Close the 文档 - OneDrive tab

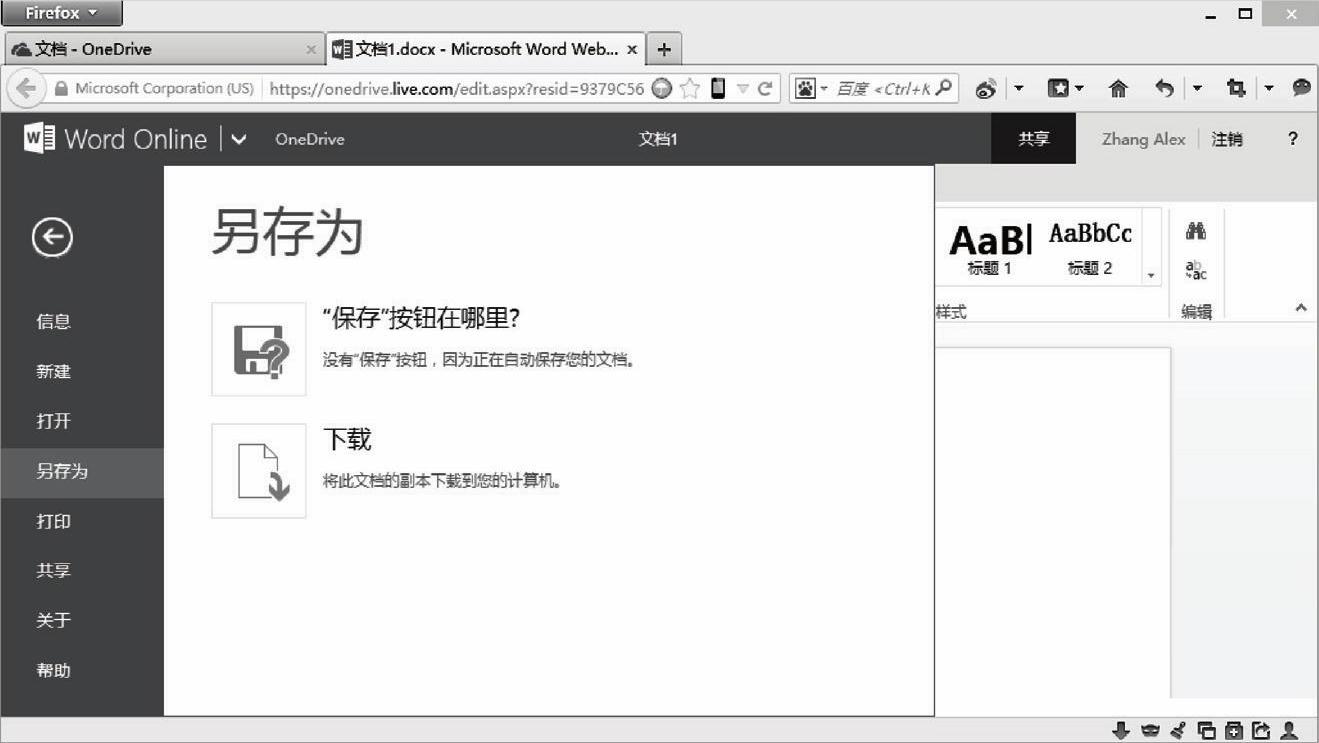click(311, 49)
